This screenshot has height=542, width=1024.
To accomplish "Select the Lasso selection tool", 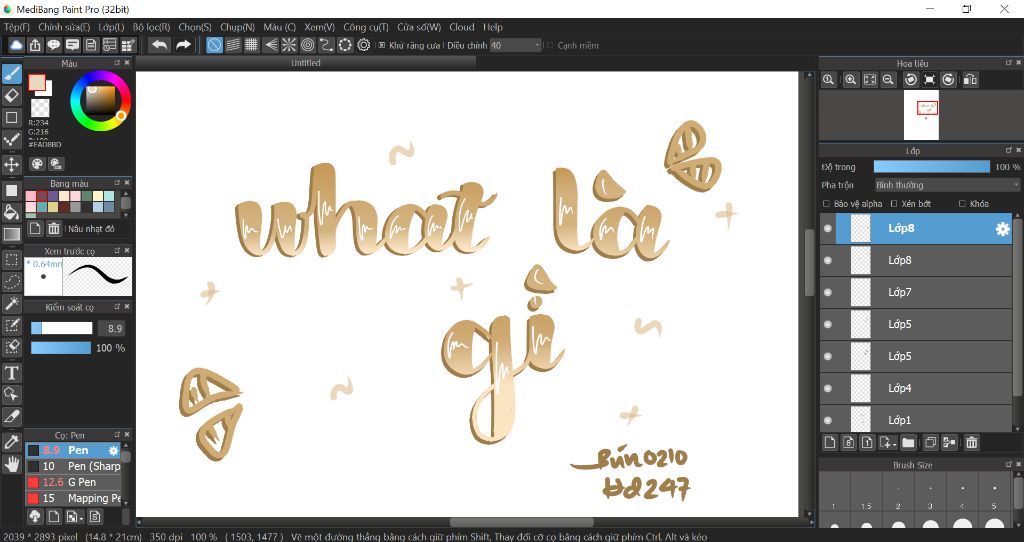I will 12,281.
